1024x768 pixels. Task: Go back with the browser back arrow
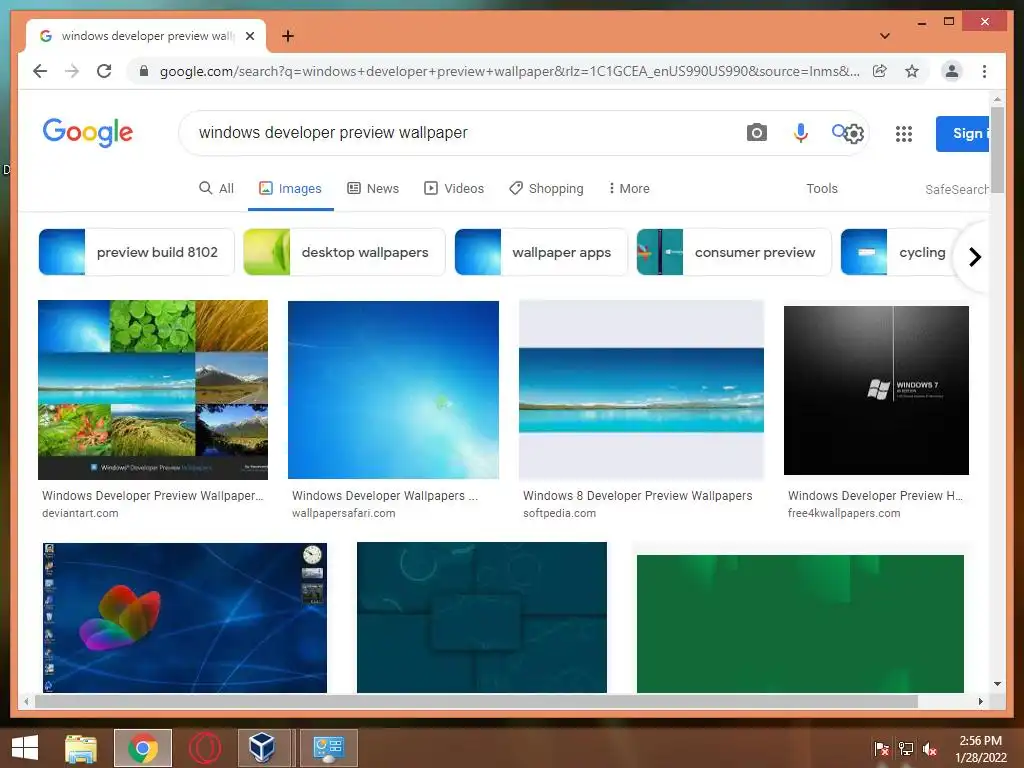click(40, 71)
